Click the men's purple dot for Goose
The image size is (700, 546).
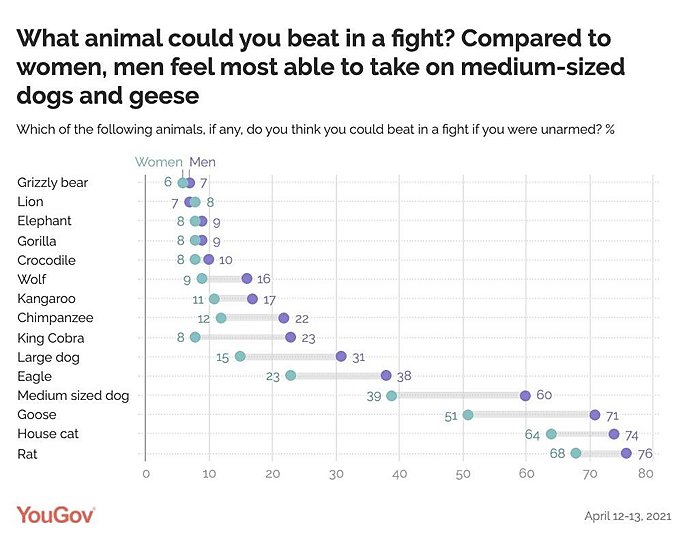pyautogui.click(x=595, y=414)
